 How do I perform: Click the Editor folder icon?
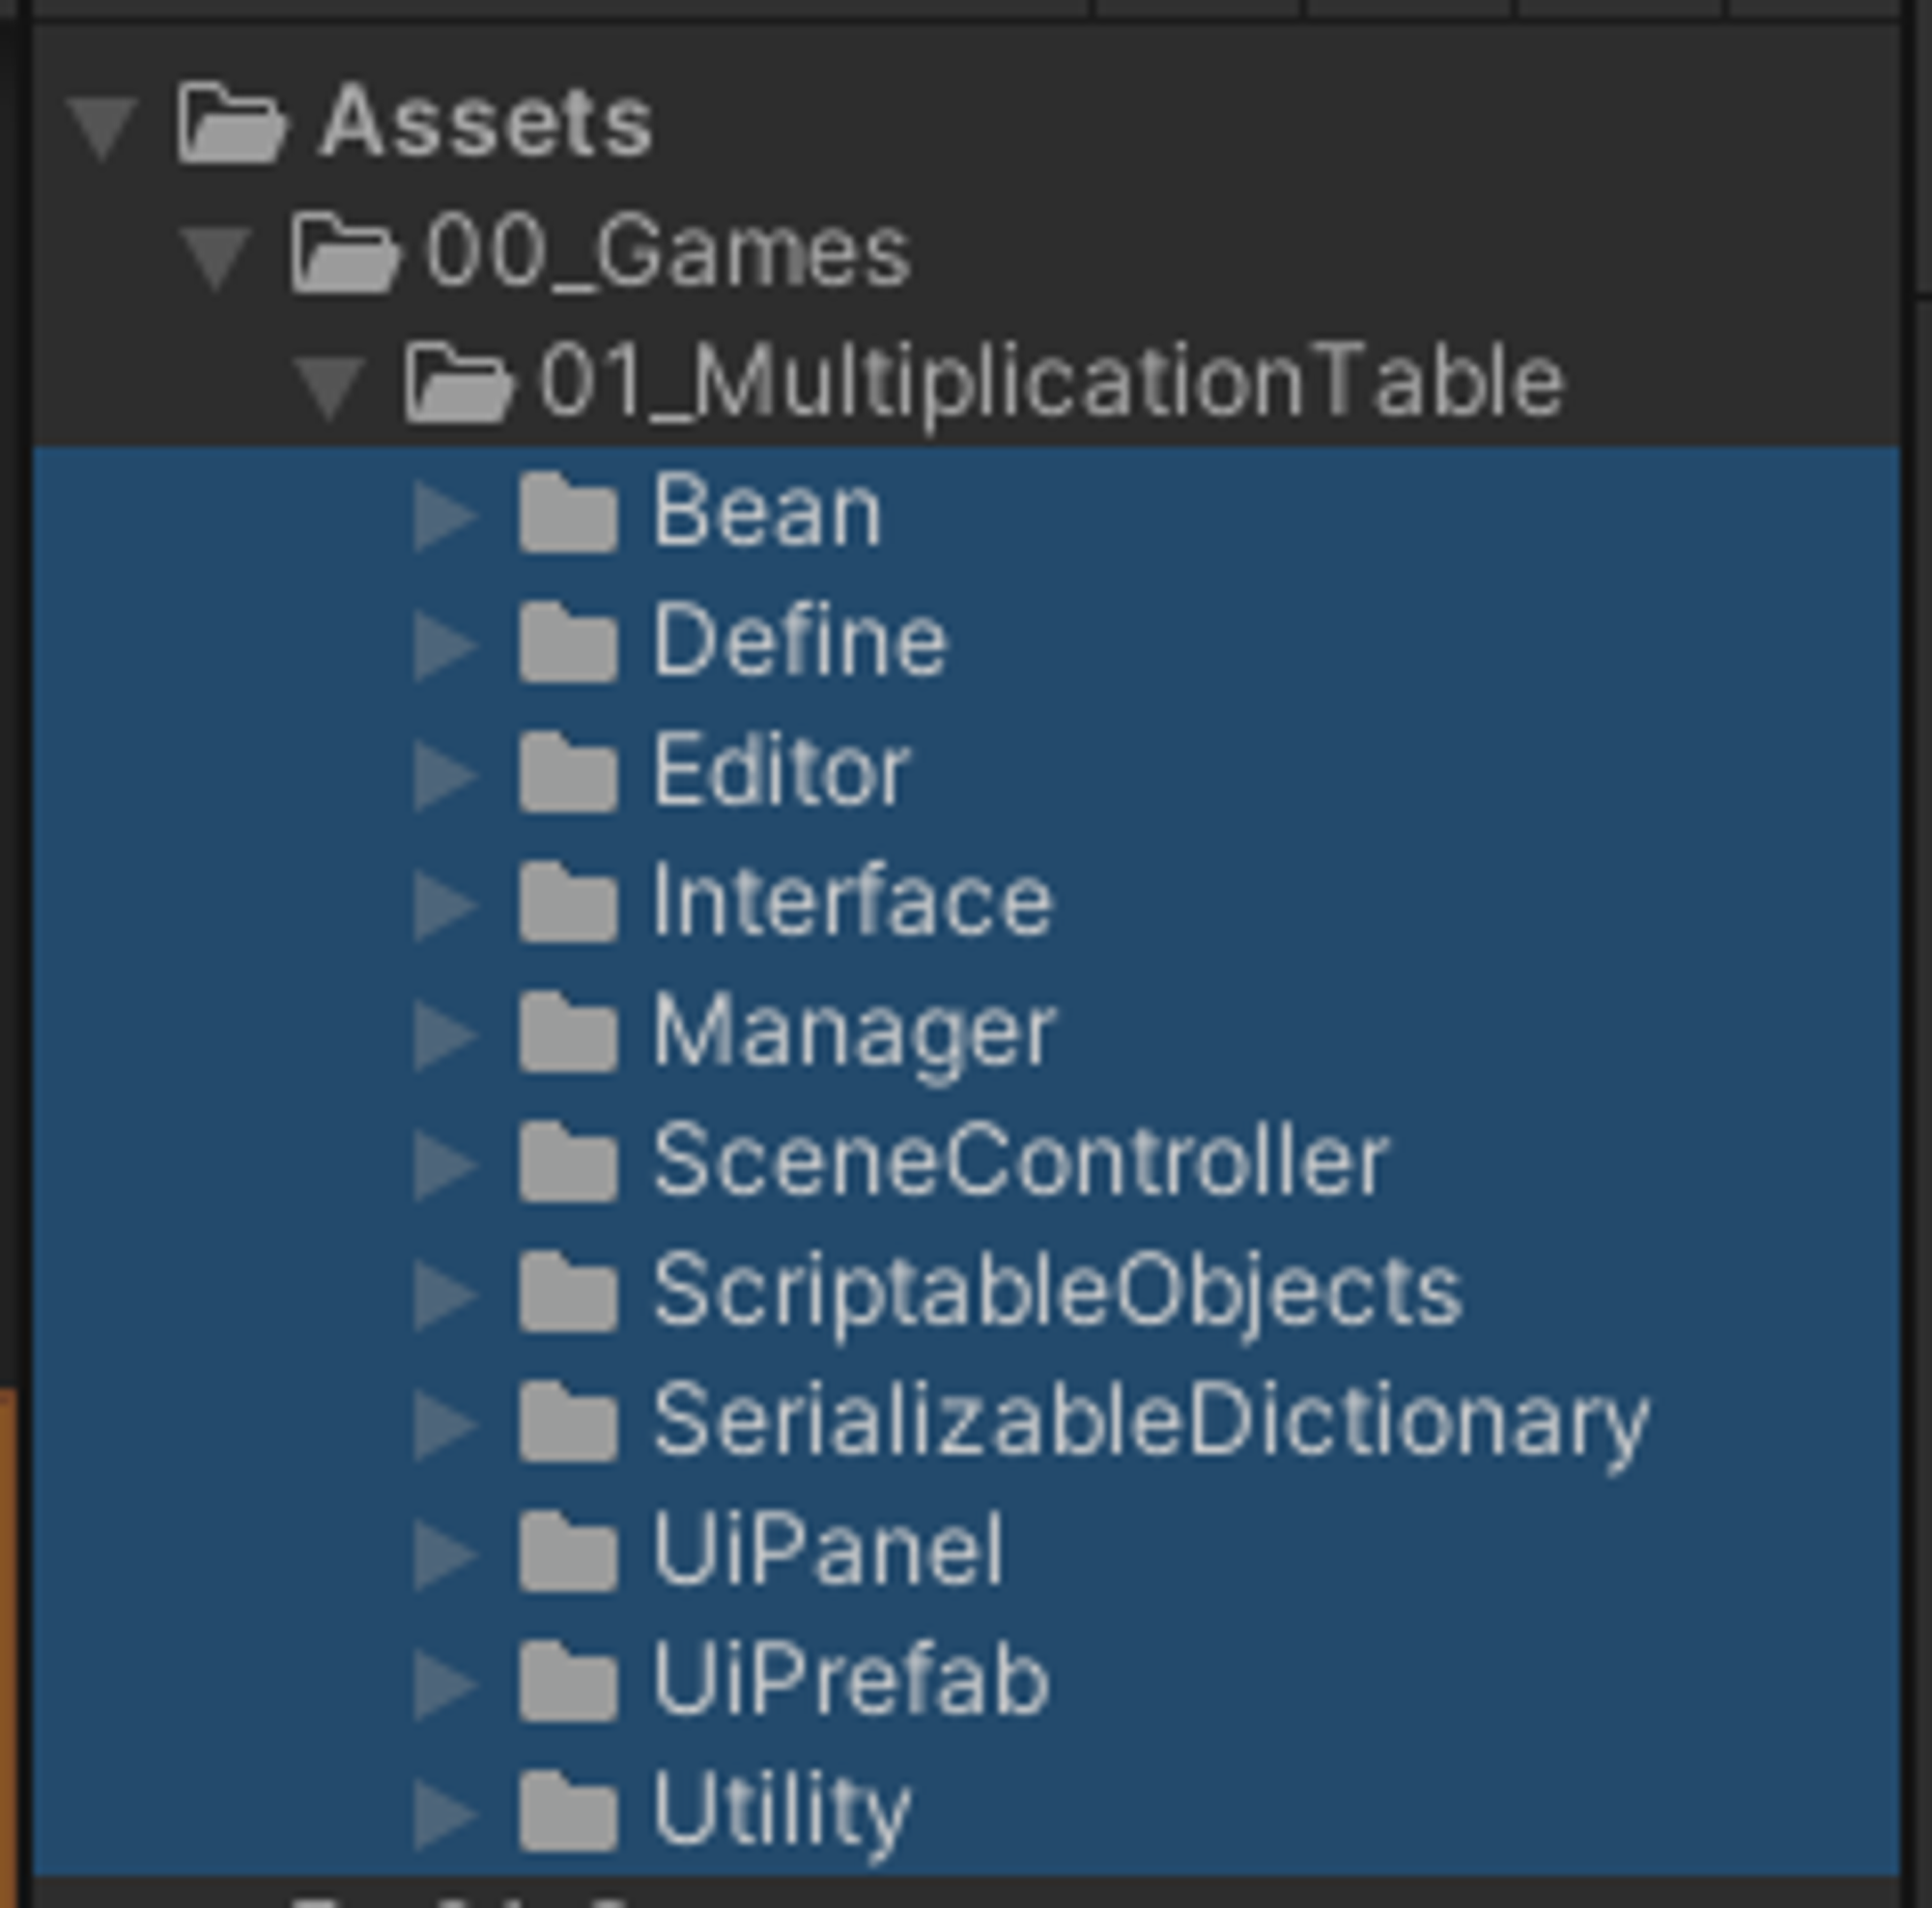tap(568, 772)
